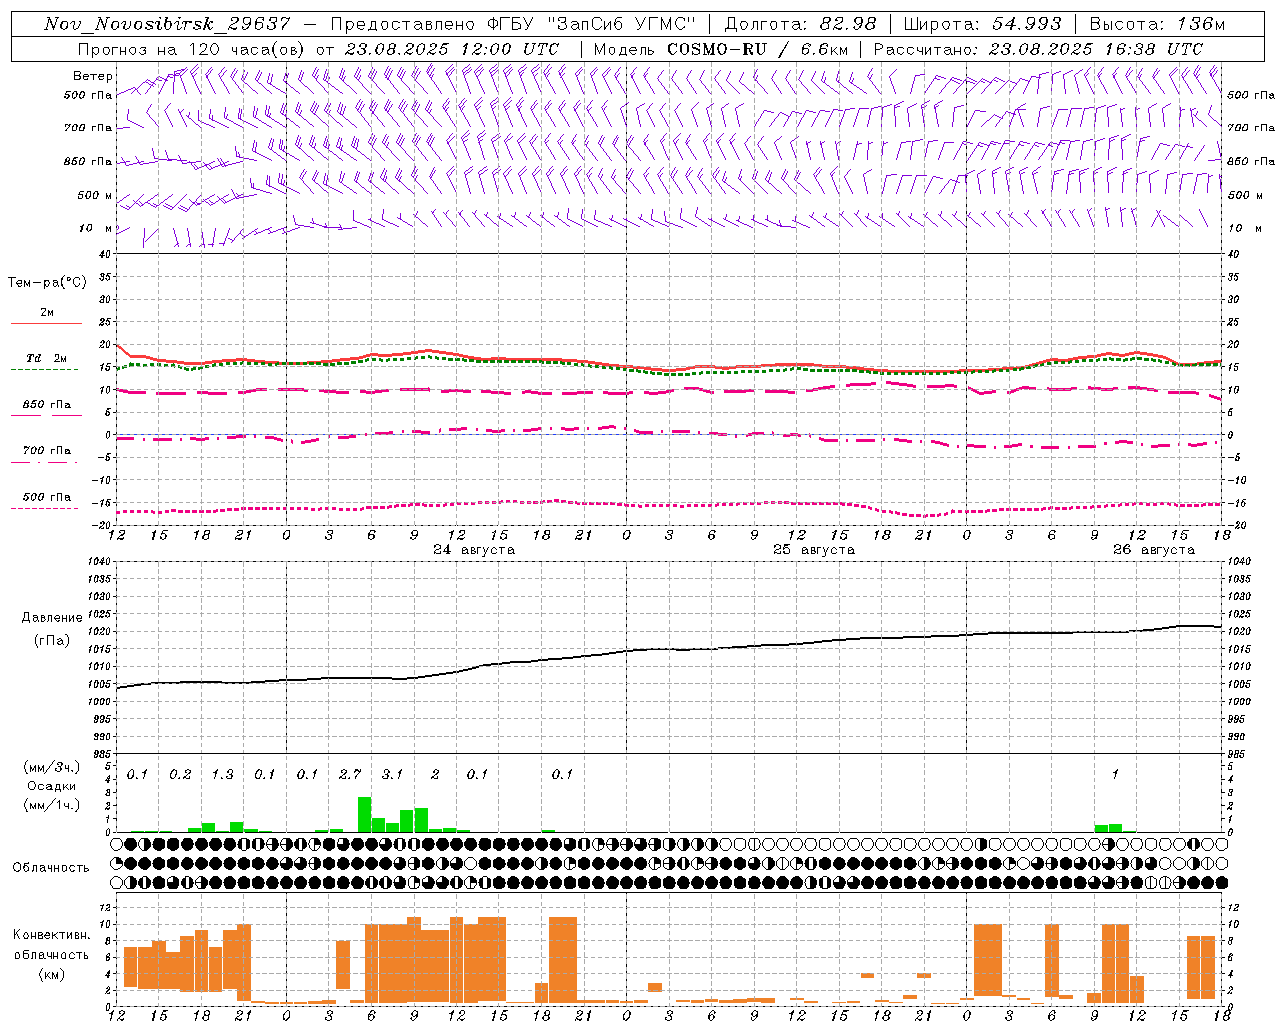
Task: Click the 2.7 precipitation total
Action: point(350,774)
